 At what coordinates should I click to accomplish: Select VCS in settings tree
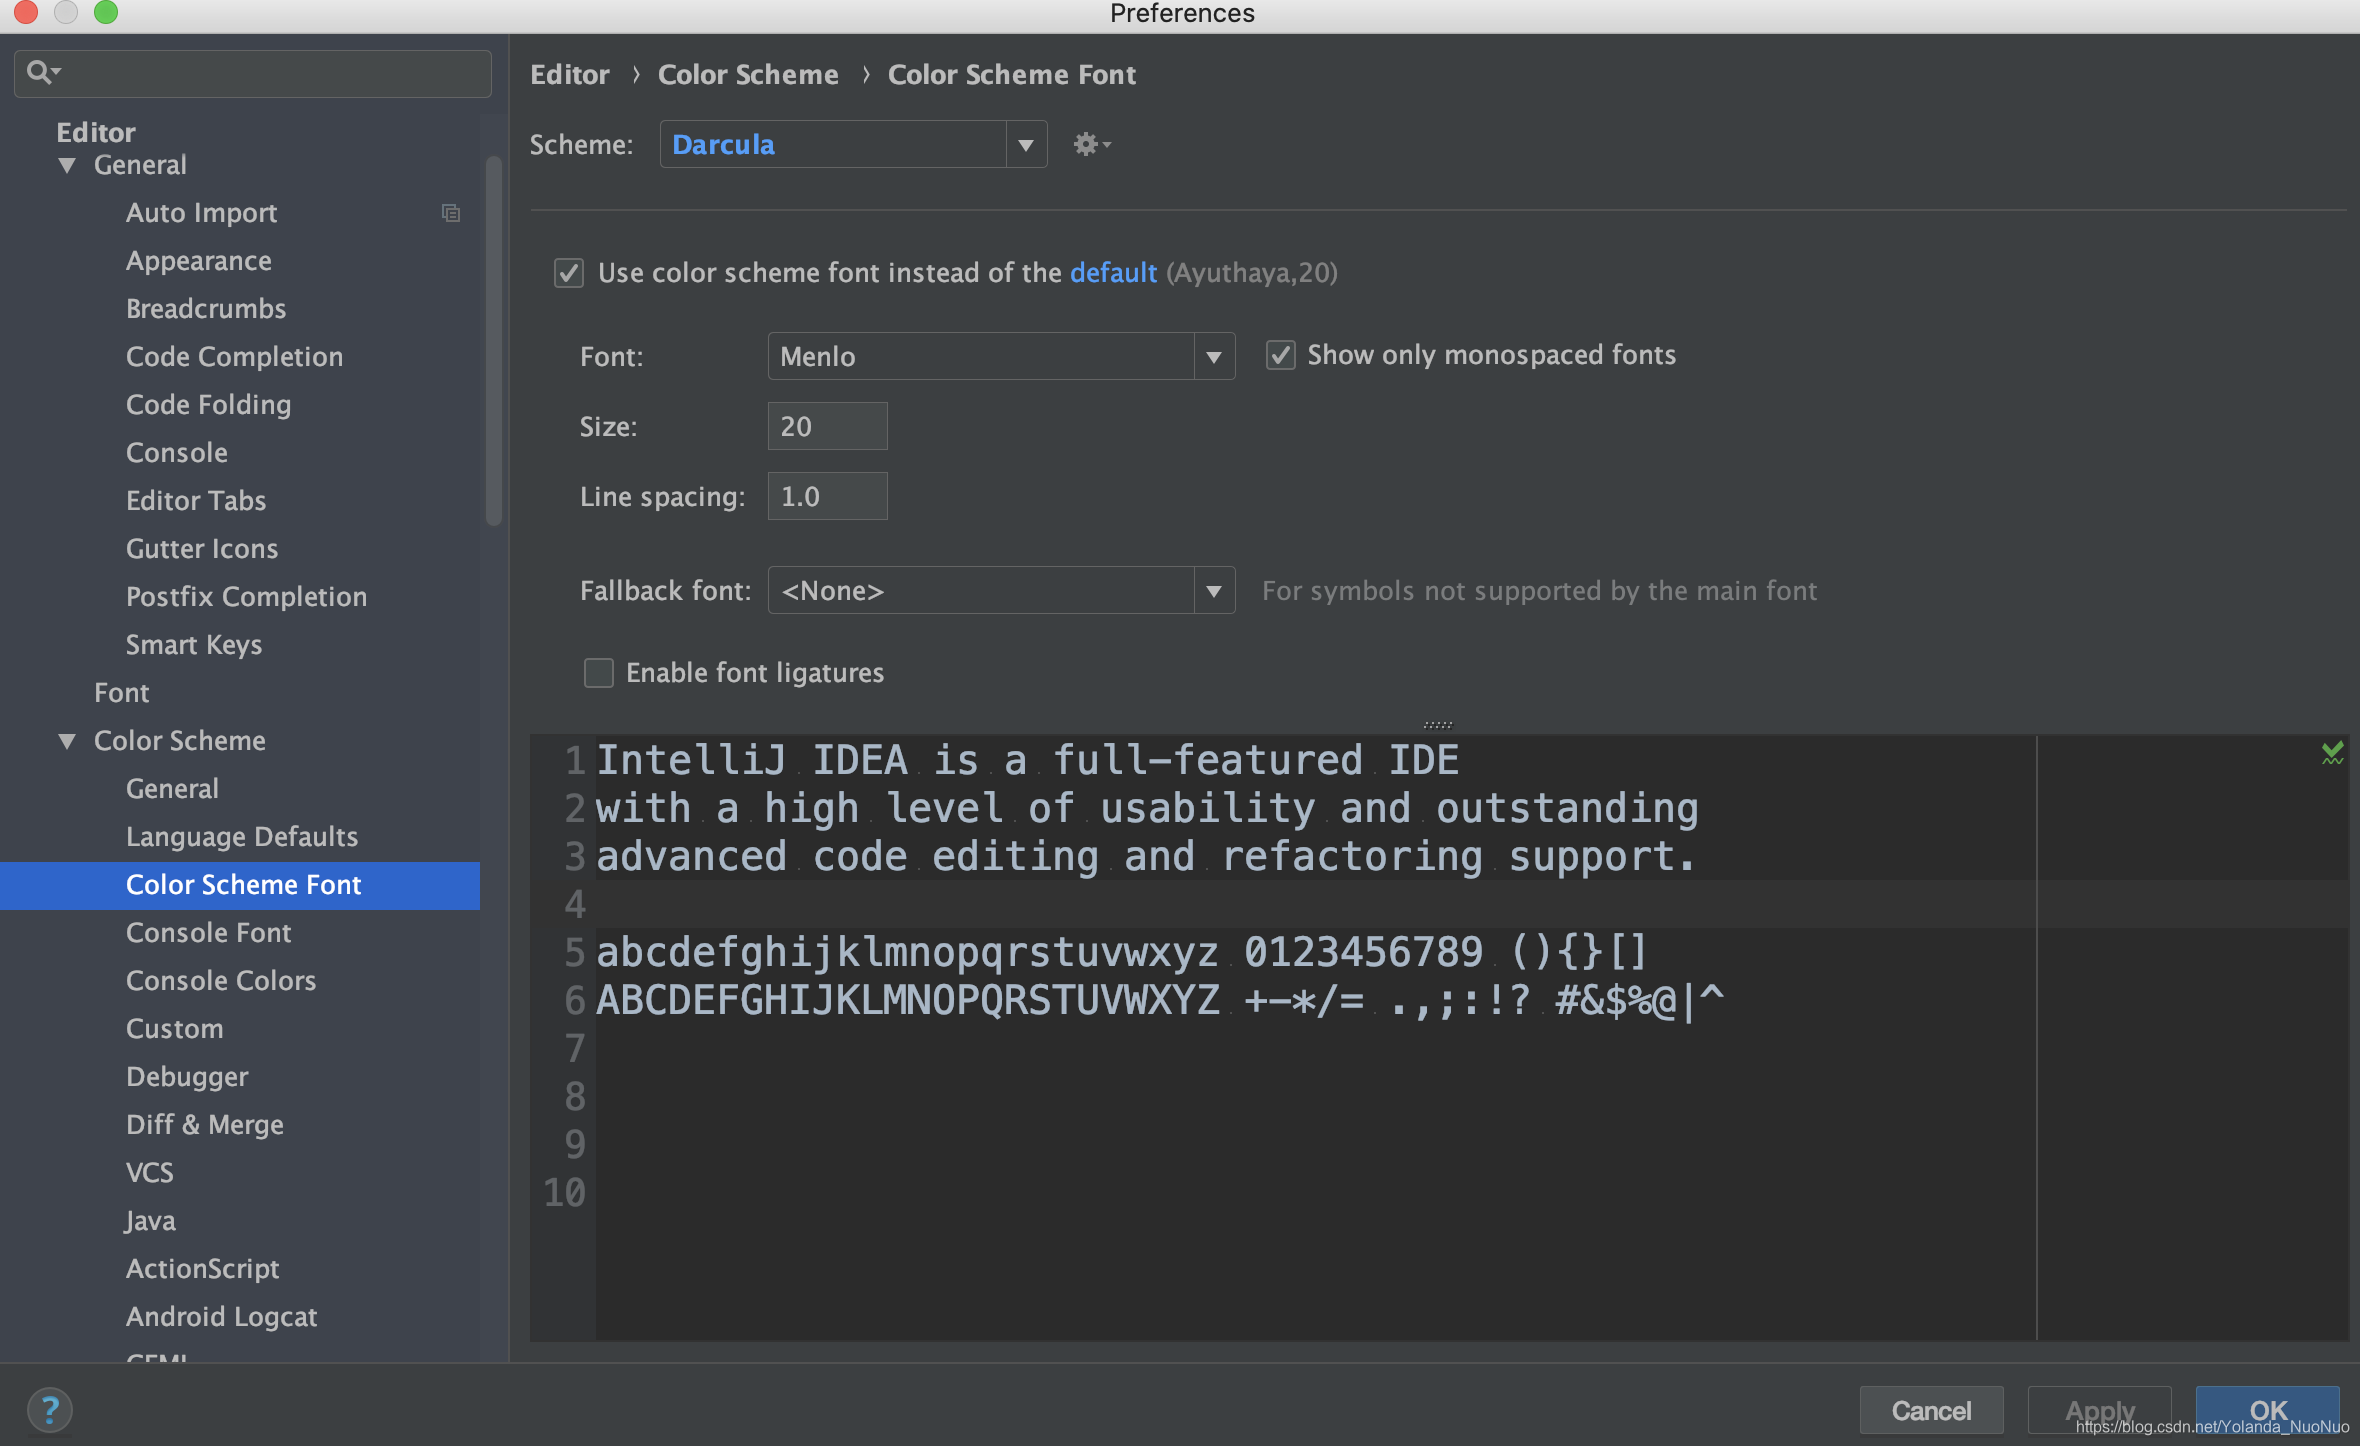pyautogui.click(x=150, y=1173)
